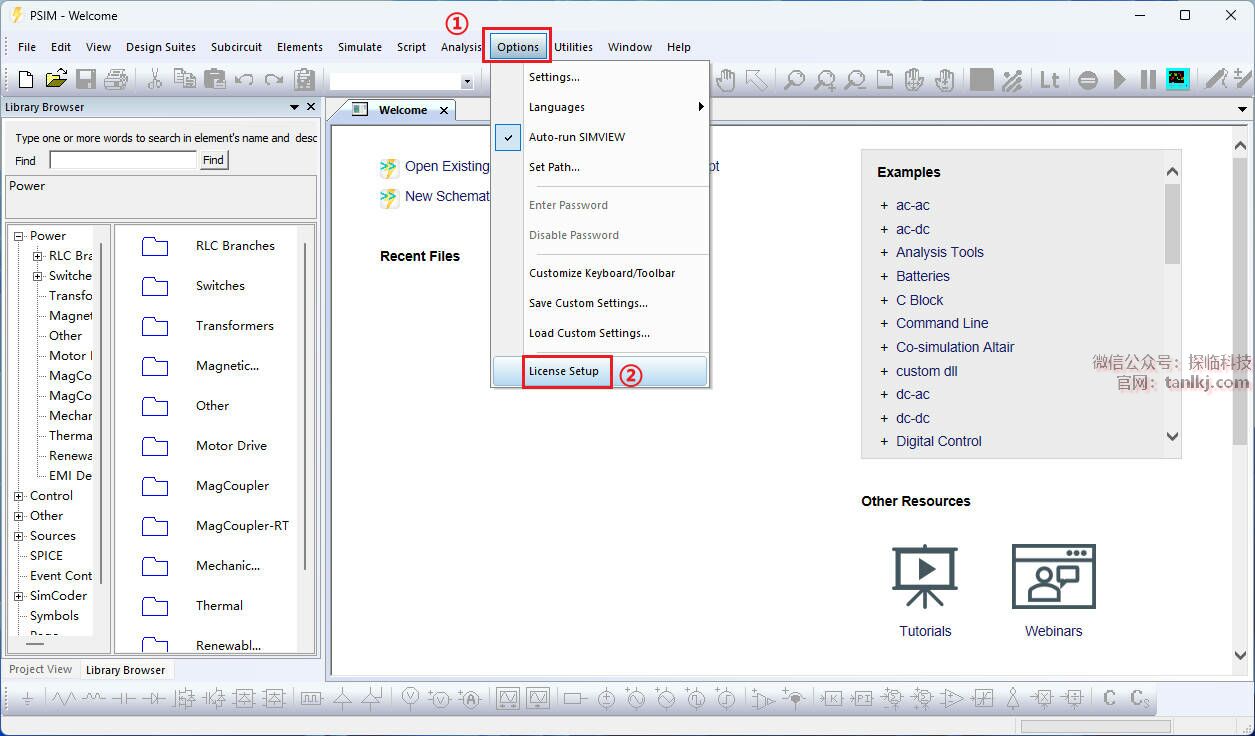The image size is (1255, 736).
Task: Click the Save floppy disk icon
Action: (86, 79)
